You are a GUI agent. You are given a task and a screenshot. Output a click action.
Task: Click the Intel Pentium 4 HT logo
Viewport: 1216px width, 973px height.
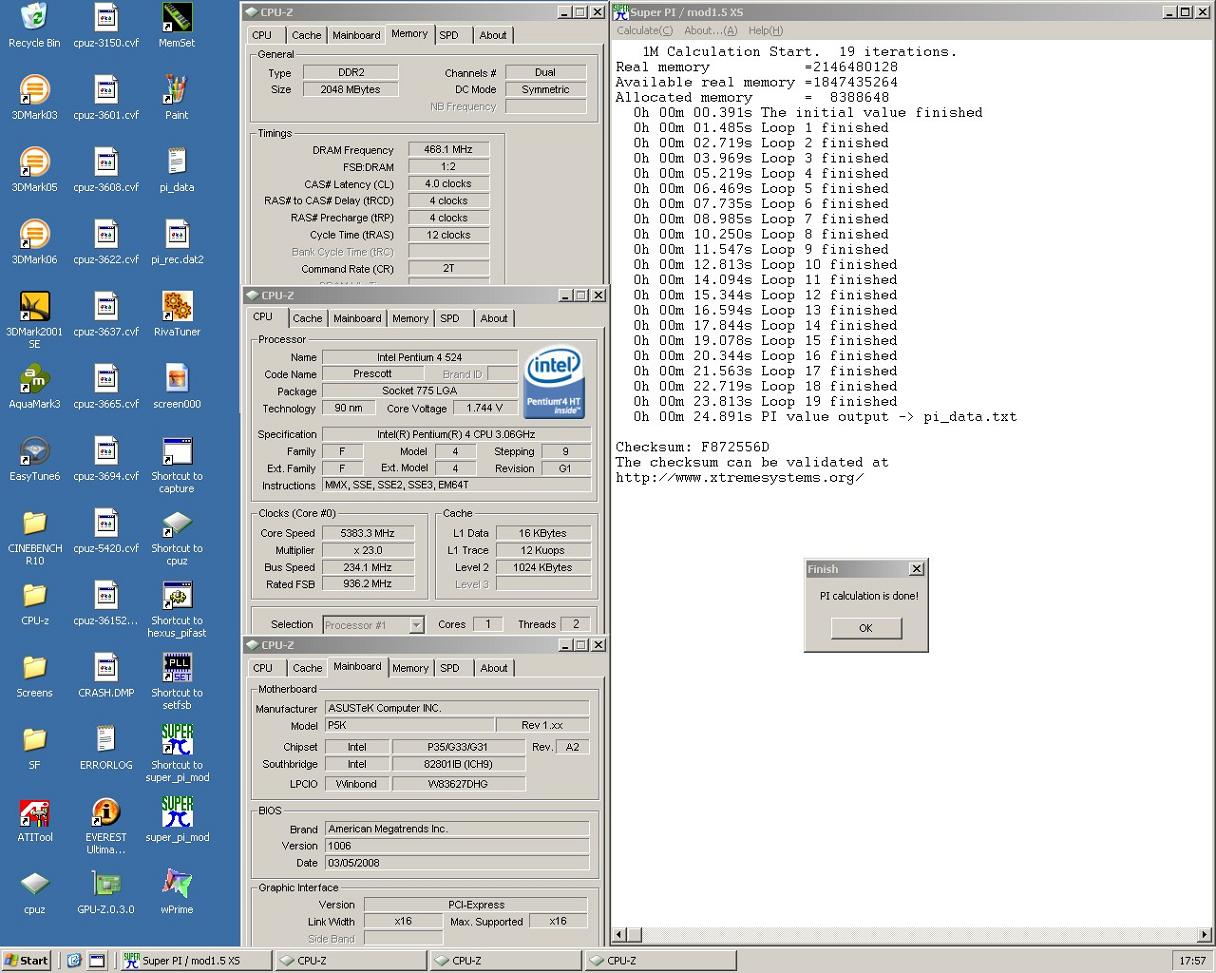[554, 383]
